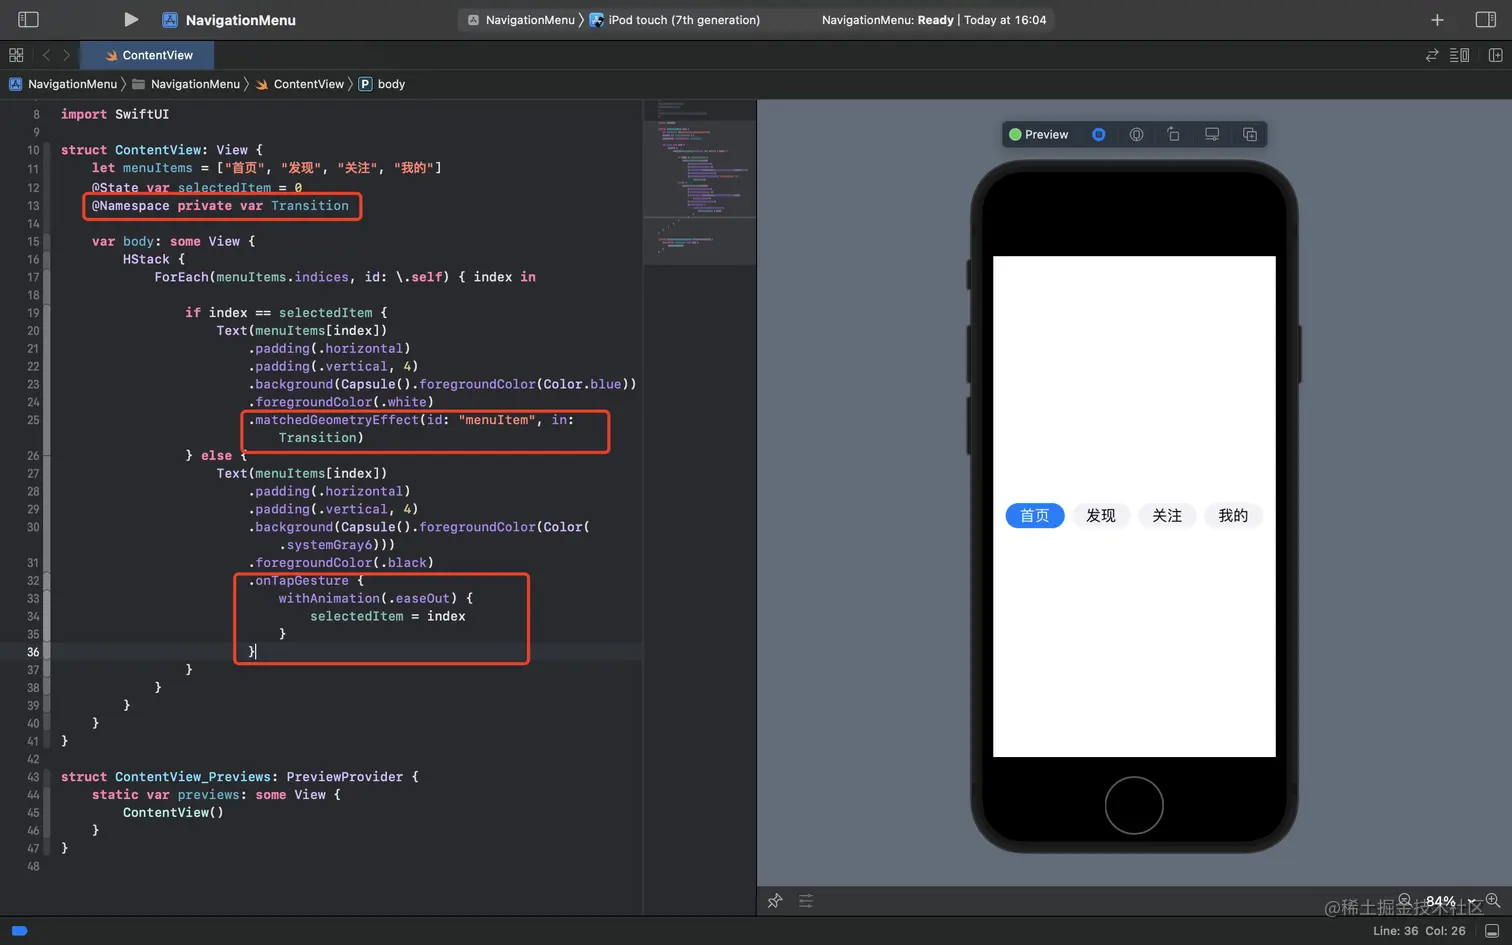
Task: Click the body property breadcrumb
Action: point(382,84)
